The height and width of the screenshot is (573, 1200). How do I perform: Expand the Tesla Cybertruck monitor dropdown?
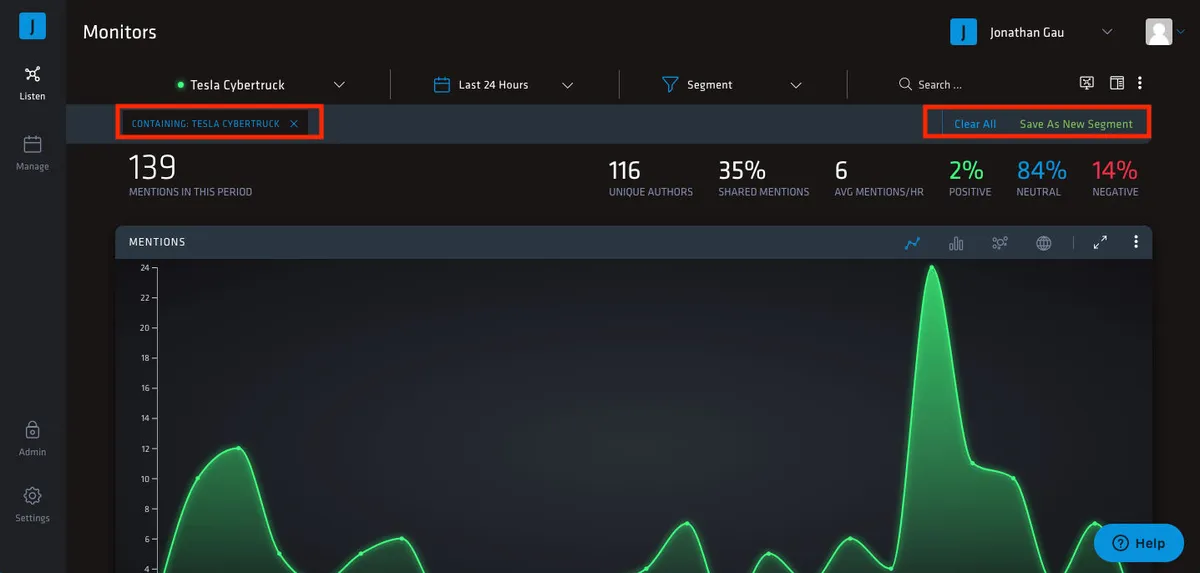tap(339, 85)
